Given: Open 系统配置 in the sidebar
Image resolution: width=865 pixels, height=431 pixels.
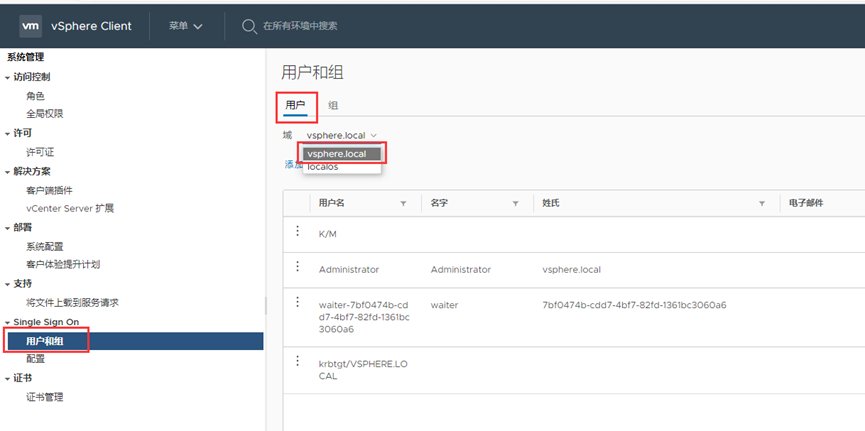Looking at the screenshot, I should click(x=45, y=247).
